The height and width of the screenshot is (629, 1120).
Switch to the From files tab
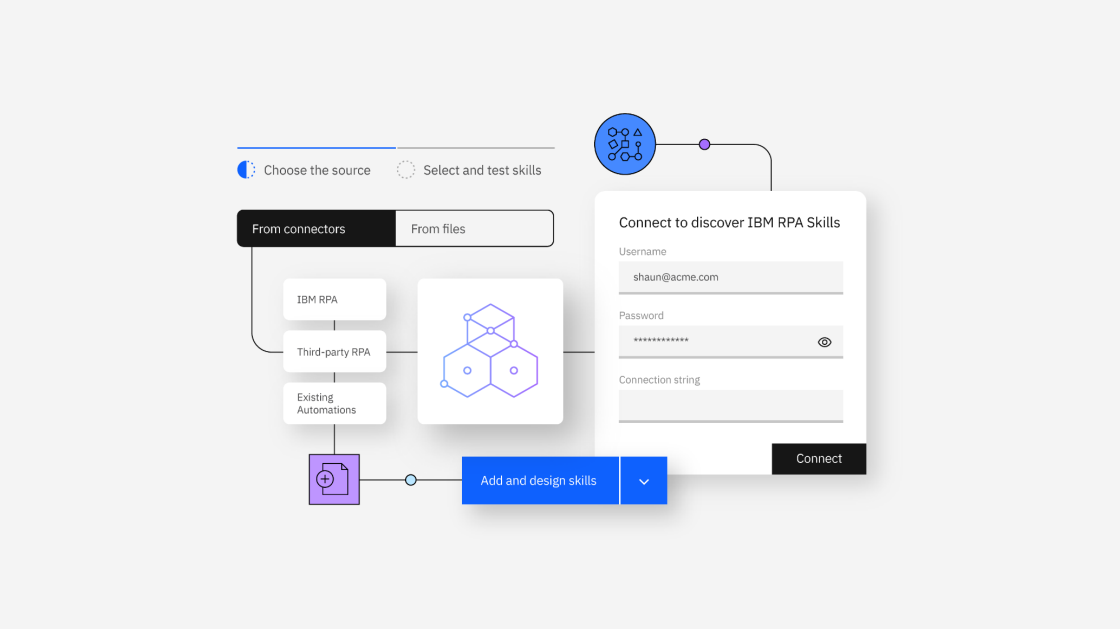pyautogui.click(x=474, y=228)
